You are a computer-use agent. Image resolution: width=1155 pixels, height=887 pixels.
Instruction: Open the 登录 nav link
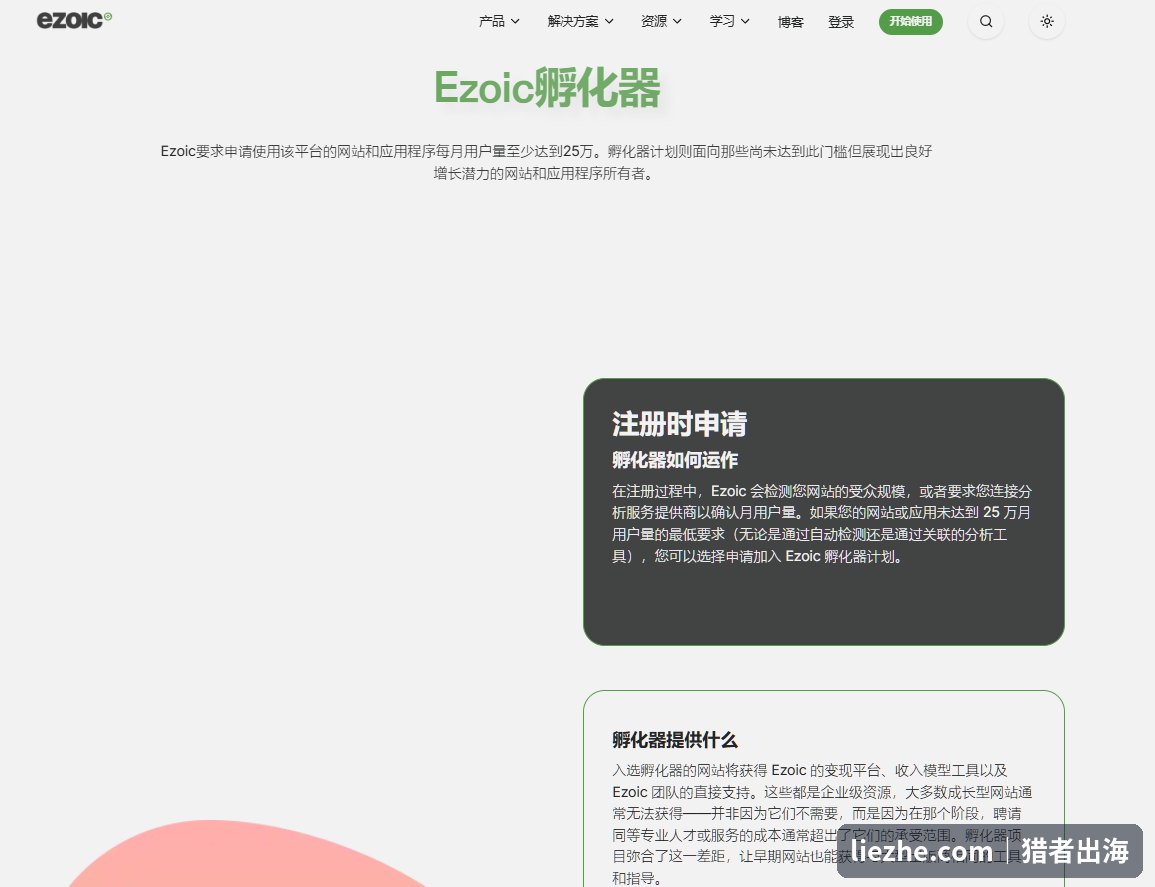pos(840,22)
